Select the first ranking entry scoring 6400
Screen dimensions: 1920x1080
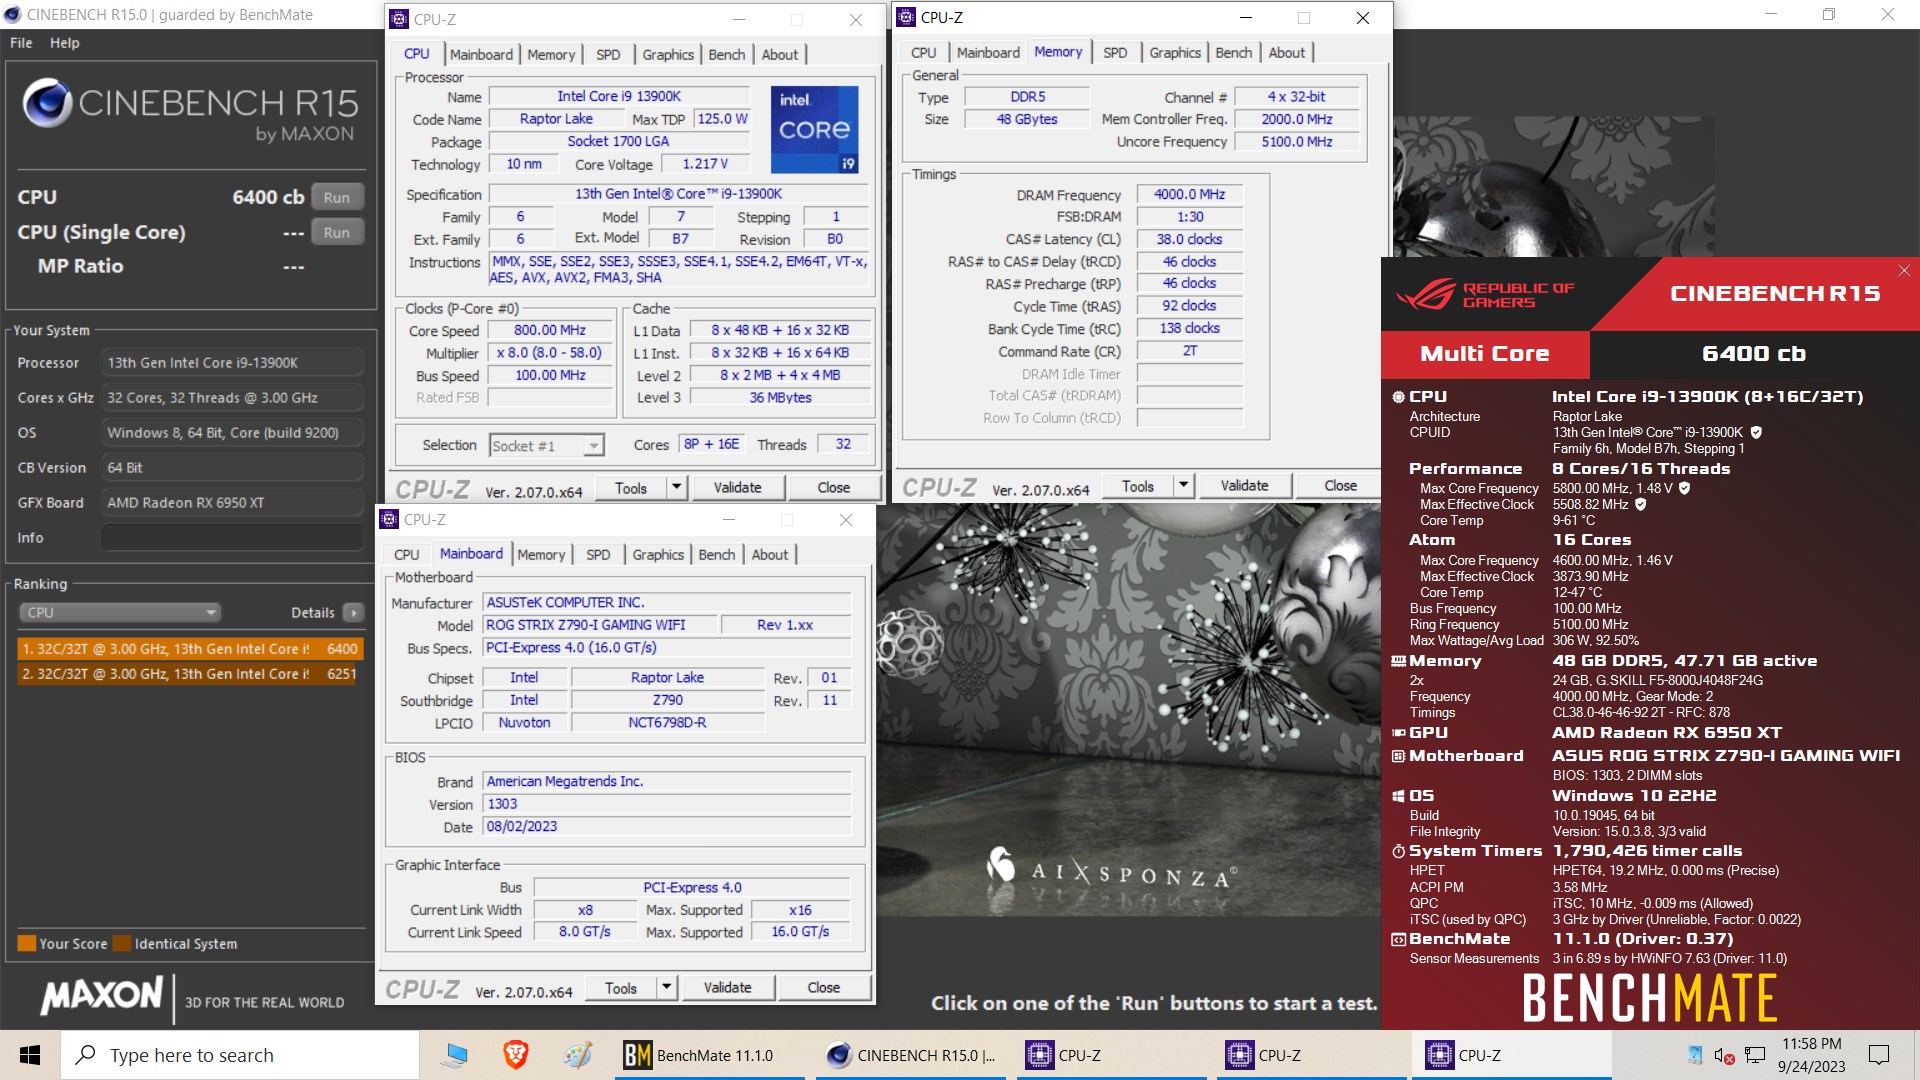click(189, 648)
